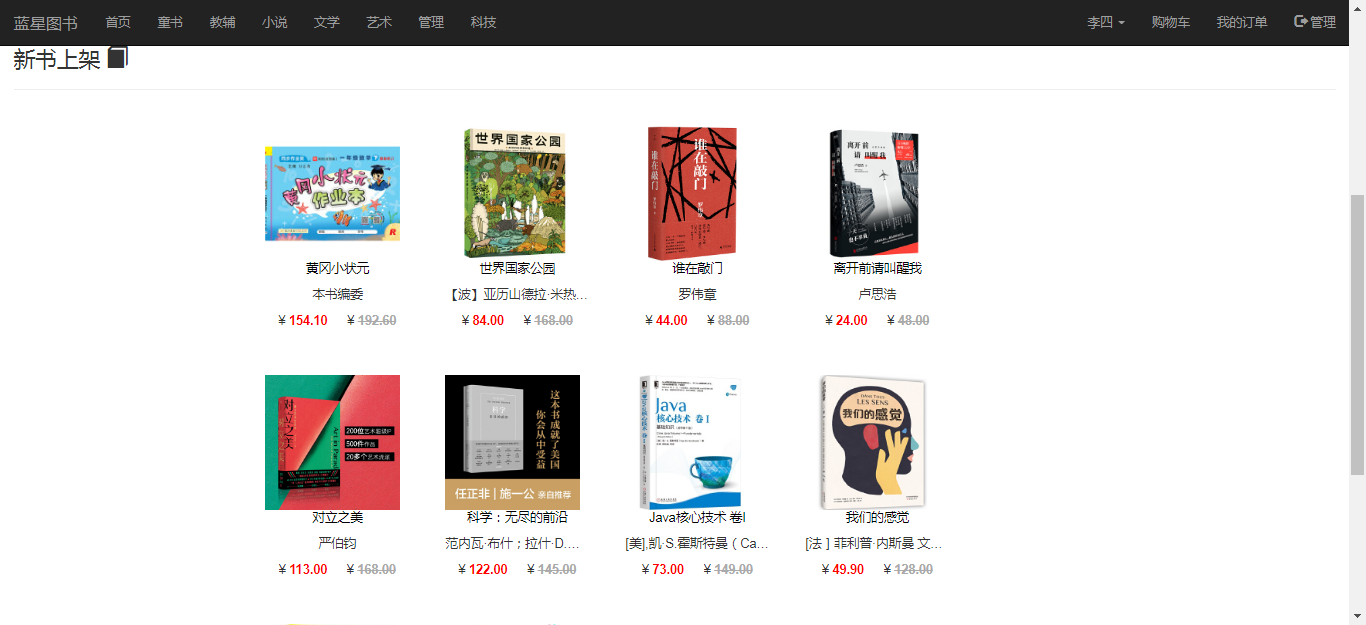Go to 购物车 shopping cart
The width and height of the screenshot is (1366, 625).
[x=1170, y=22]
